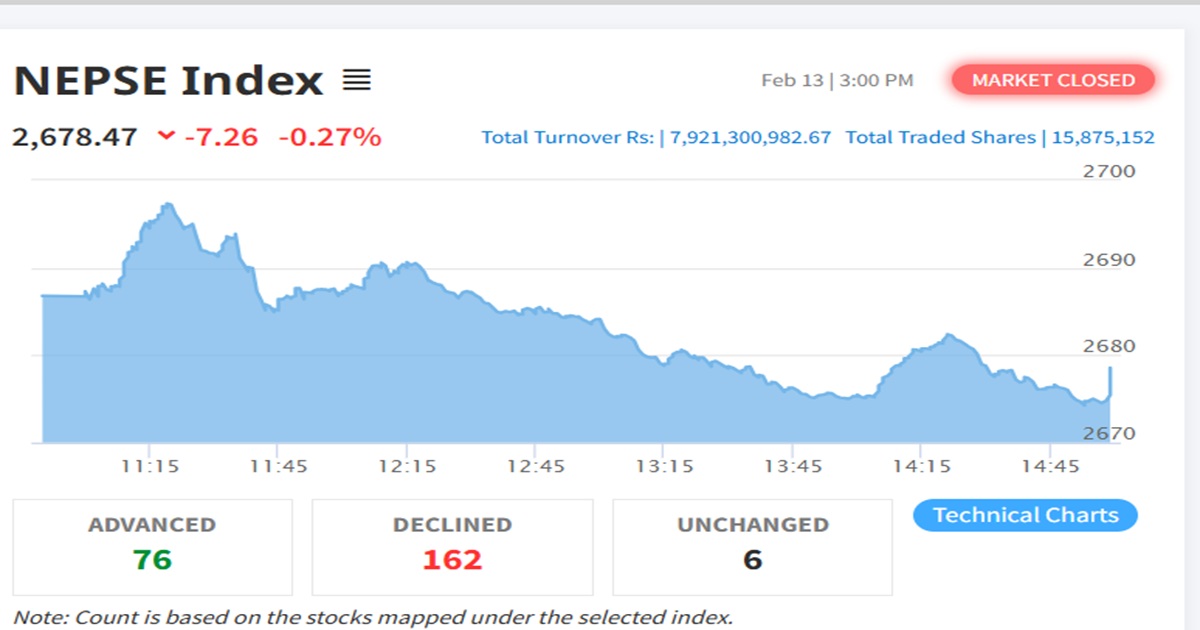
Task: Select the NEPSE Index heading
Action: (169, 80)
